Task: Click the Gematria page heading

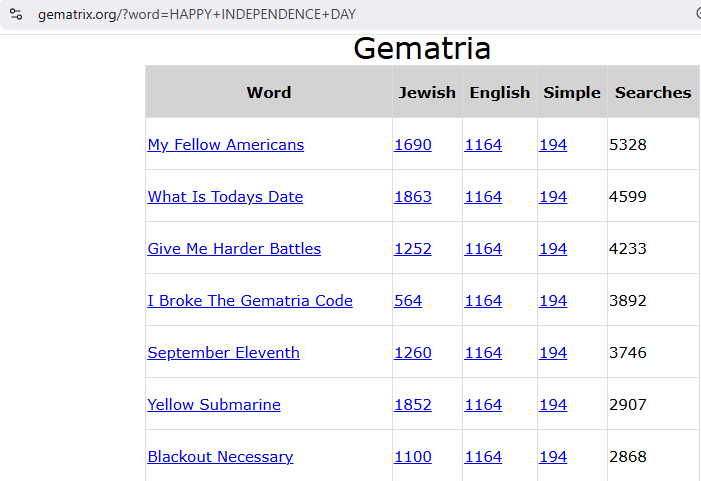Action: (422, 48)
